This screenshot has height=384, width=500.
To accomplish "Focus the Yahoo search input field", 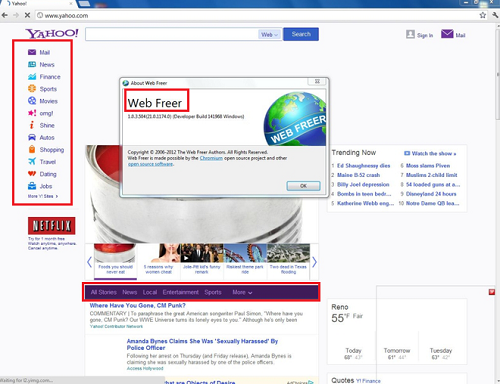I will point(172,34).
